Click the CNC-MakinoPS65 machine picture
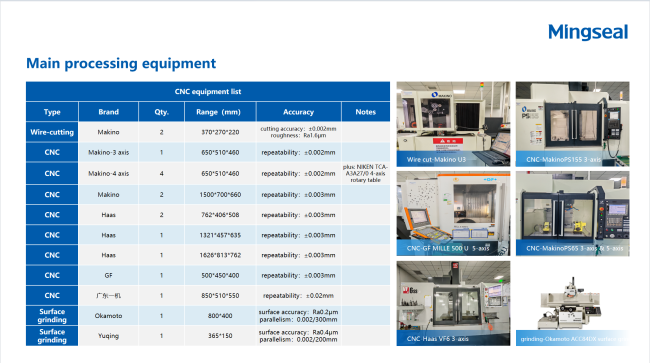Viewport: 650px width, 363px height. pyautogui.click(x=572, y=213)
